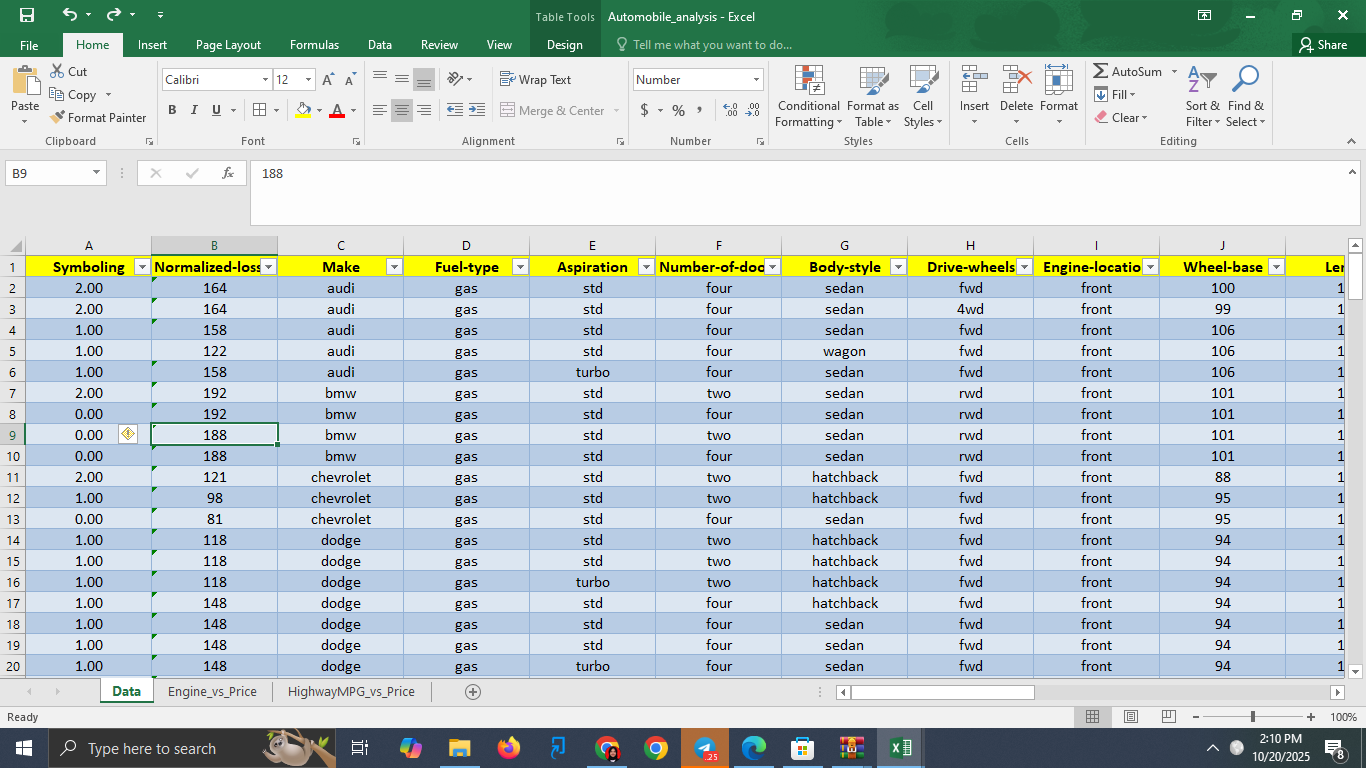Align text to the left
The height and width of the screenshot is (768, 1366).
[x=380, y=110]
